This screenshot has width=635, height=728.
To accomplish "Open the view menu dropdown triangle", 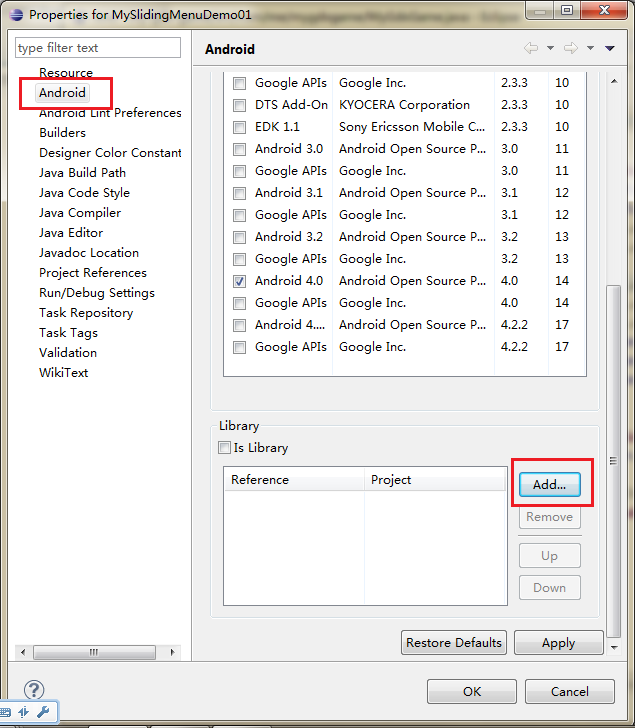I will tap(610, 48).
